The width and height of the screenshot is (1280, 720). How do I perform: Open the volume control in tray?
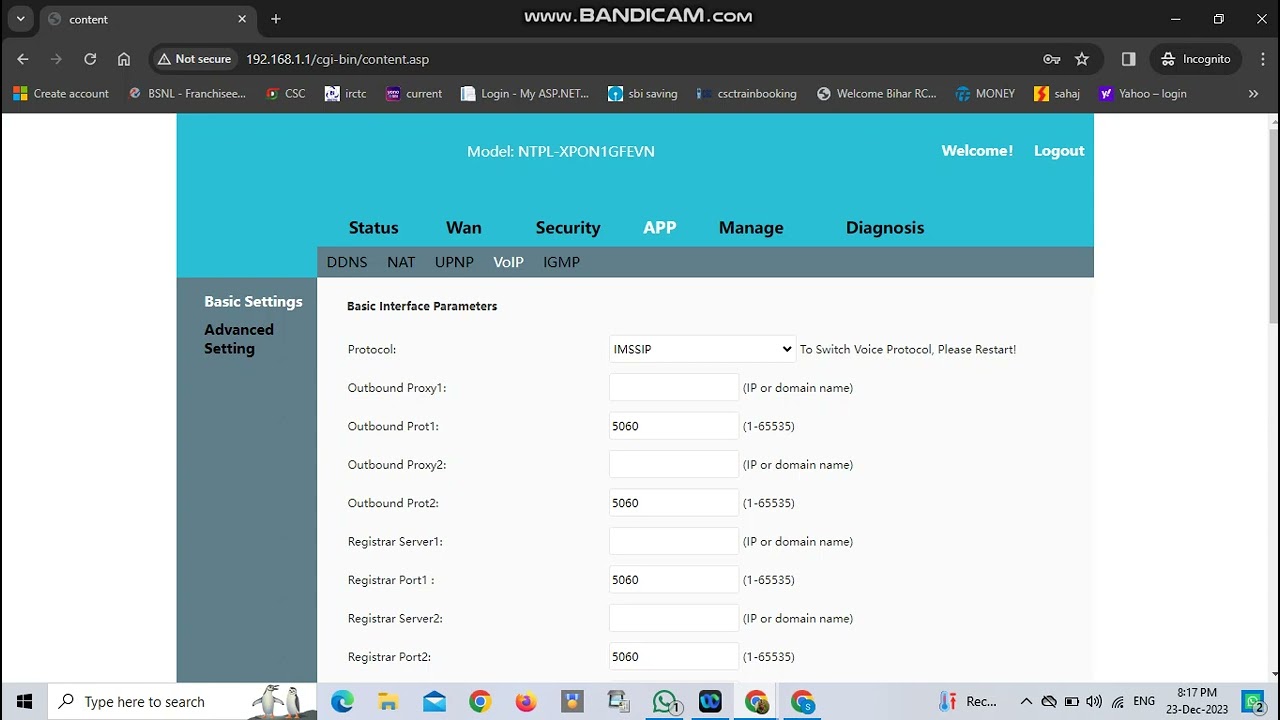click(x=1094, y=702)
